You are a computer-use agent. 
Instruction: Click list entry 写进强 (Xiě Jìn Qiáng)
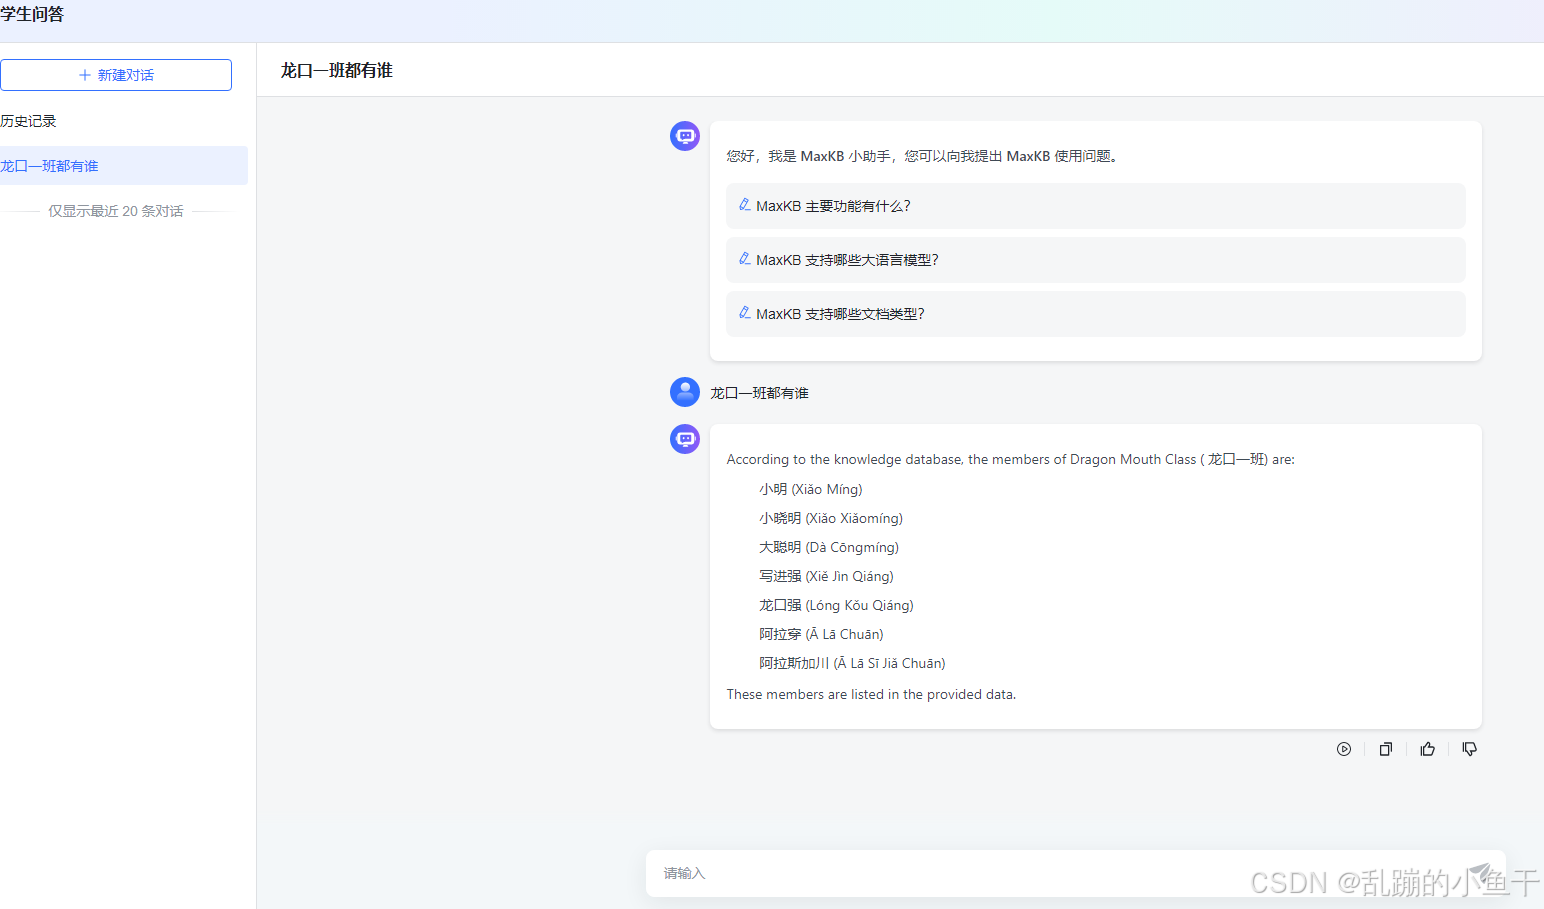tap(826, 576)
